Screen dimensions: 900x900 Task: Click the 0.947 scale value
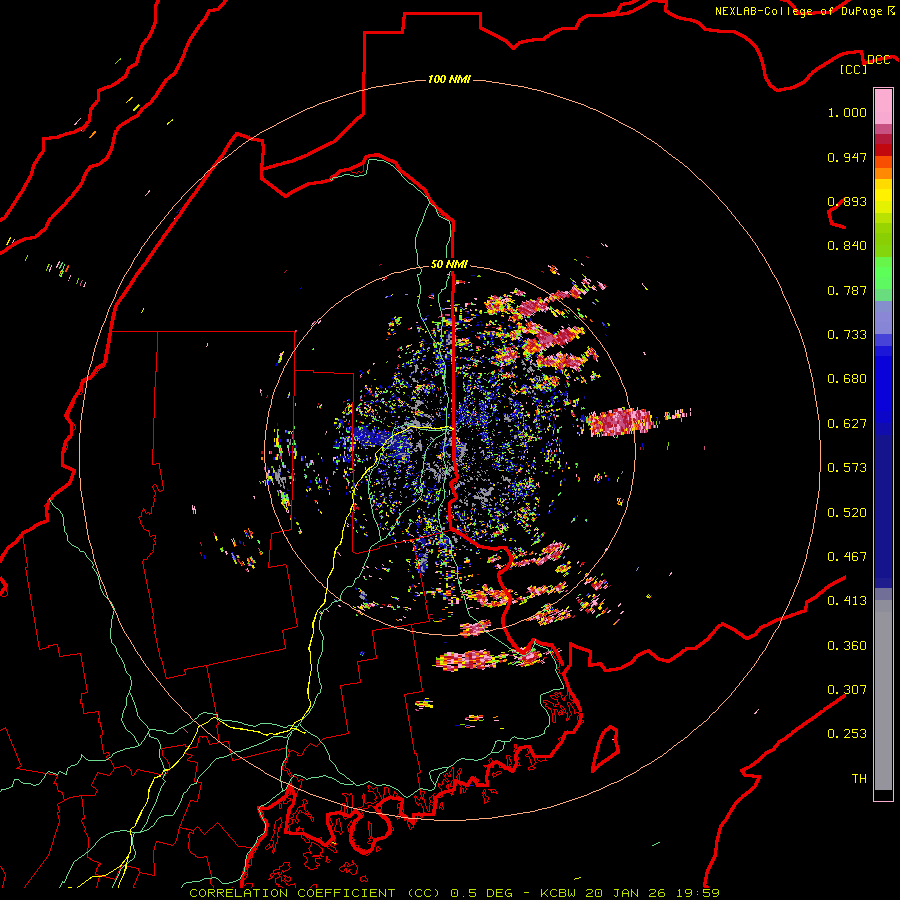click(x=847, y=157)
